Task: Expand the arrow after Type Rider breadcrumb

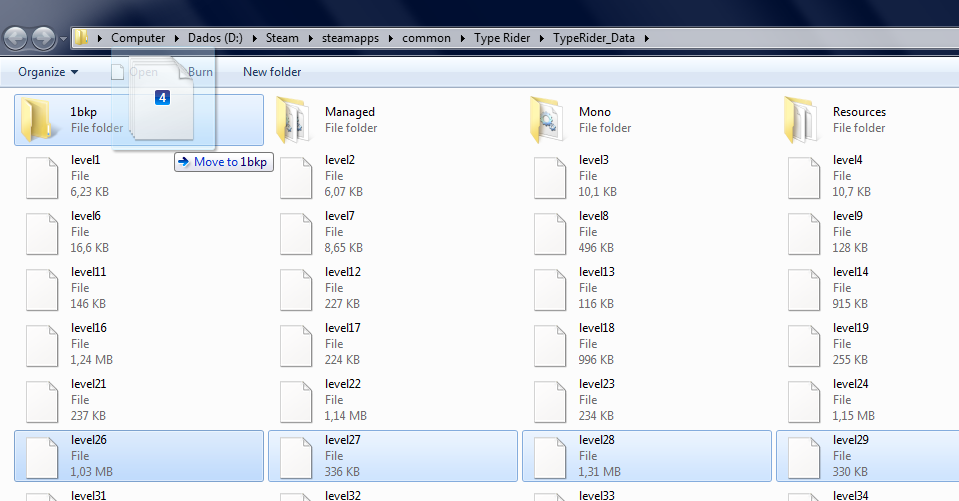Action: (x=542, y=39)
